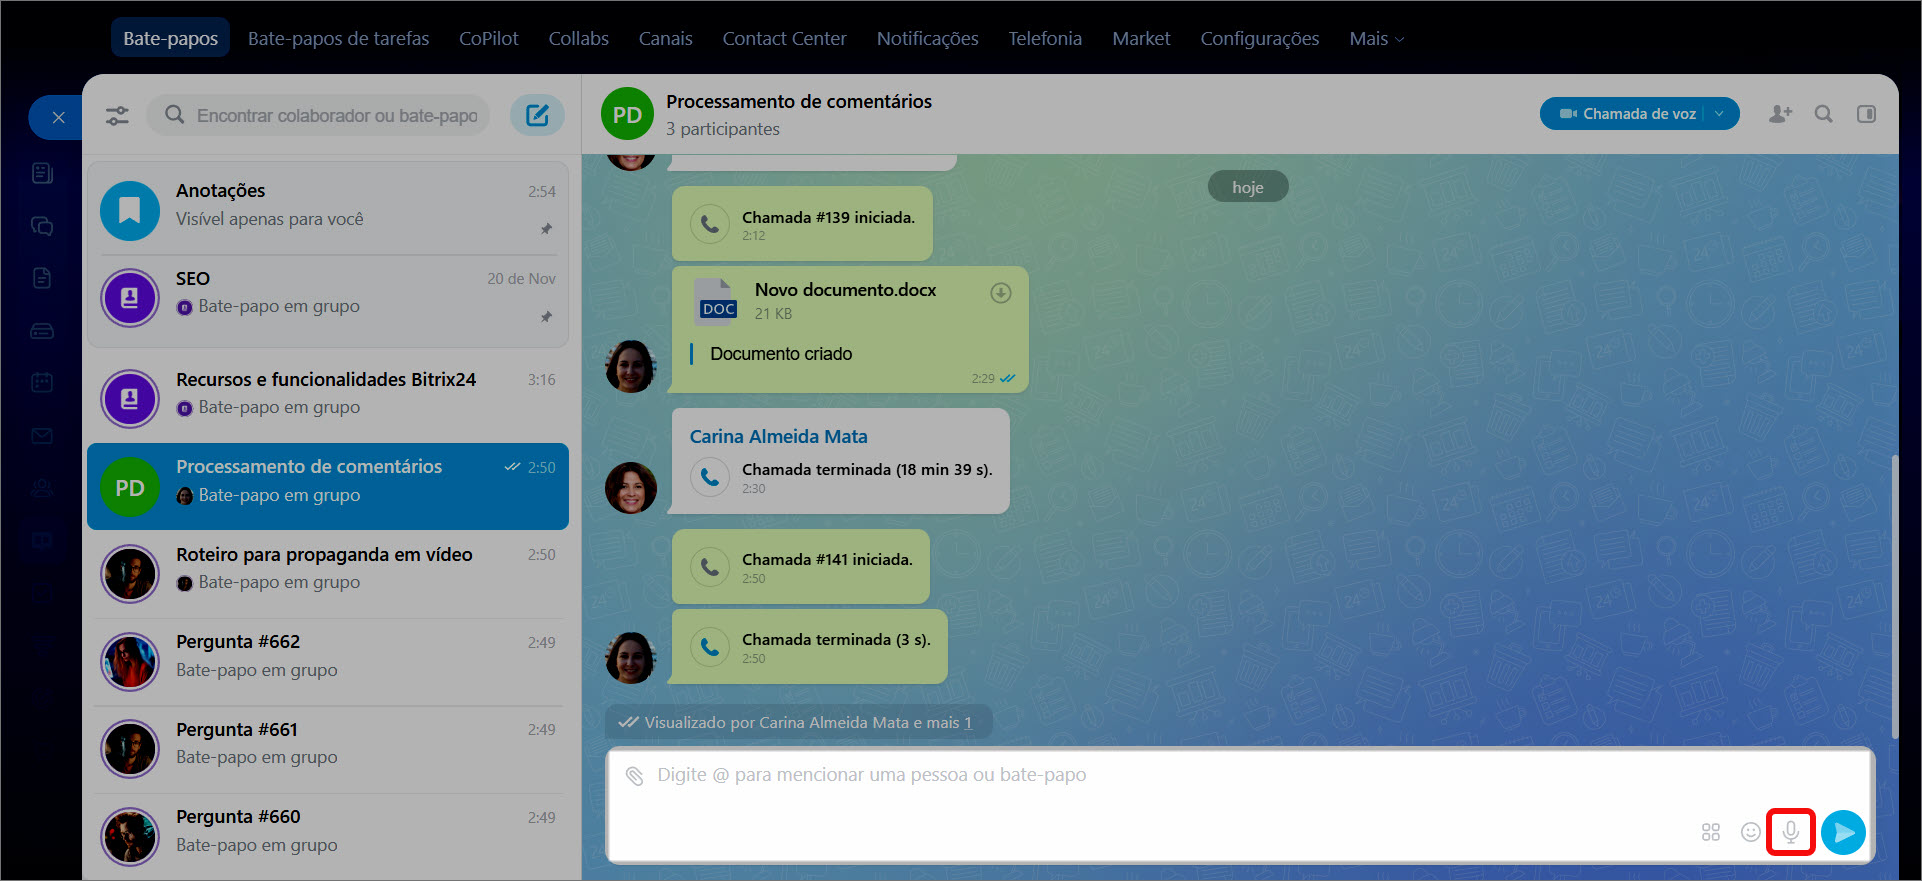Click the microphone voice message icon
Viewport: 1922px width, 881px height.
point(1790,832)
